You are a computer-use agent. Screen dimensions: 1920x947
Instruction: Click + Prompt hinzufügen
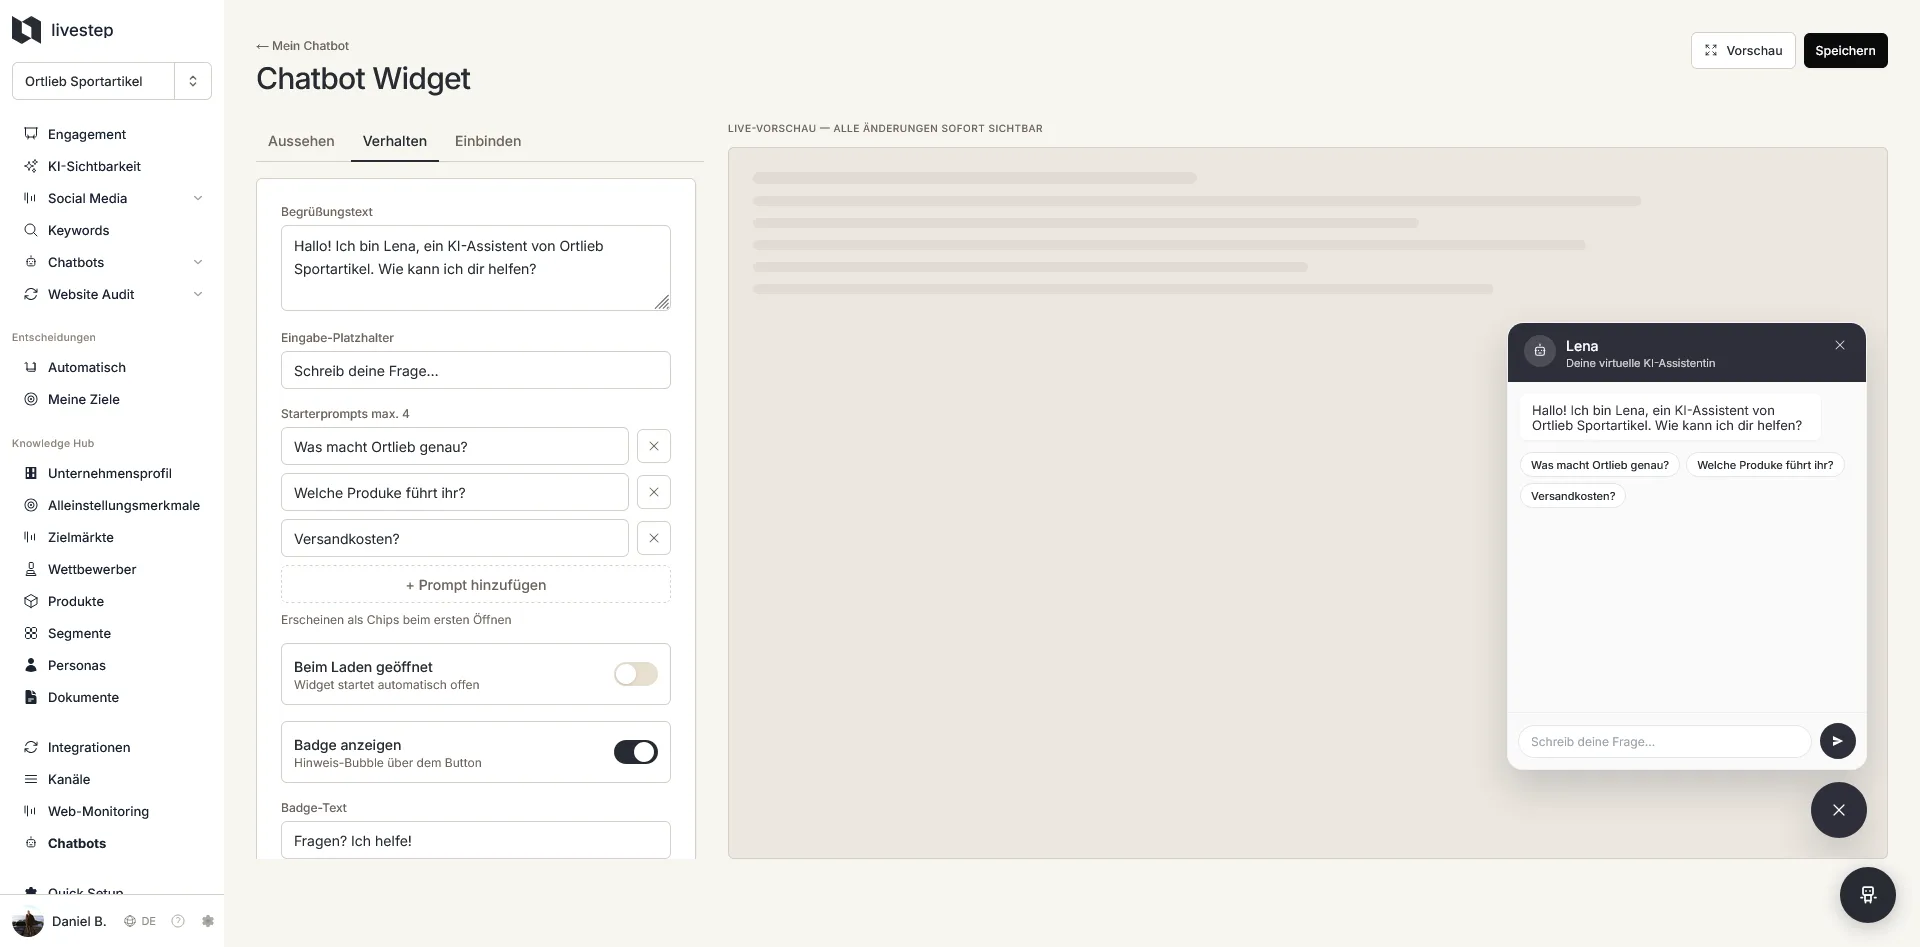[x=476, y=585]
